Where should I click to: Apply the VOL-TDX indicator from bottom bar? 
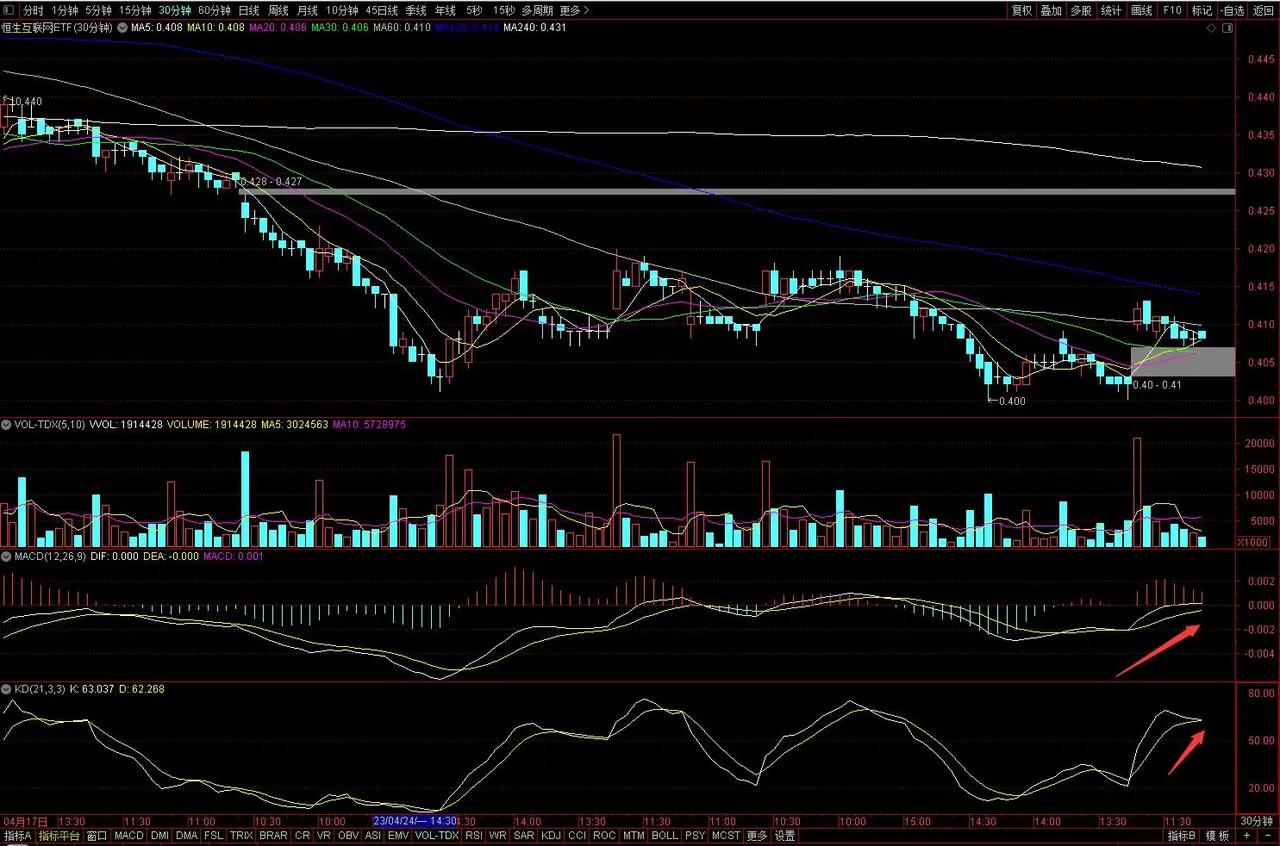pyautogui.click(x=437, y=835)
